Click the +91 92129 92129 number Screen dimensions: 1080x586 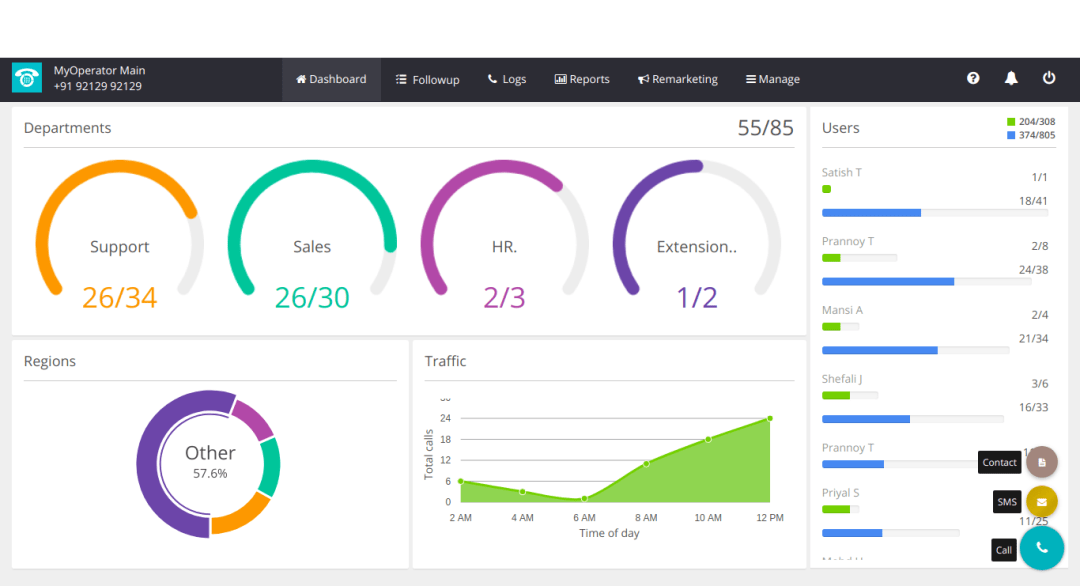pos(98,86)
